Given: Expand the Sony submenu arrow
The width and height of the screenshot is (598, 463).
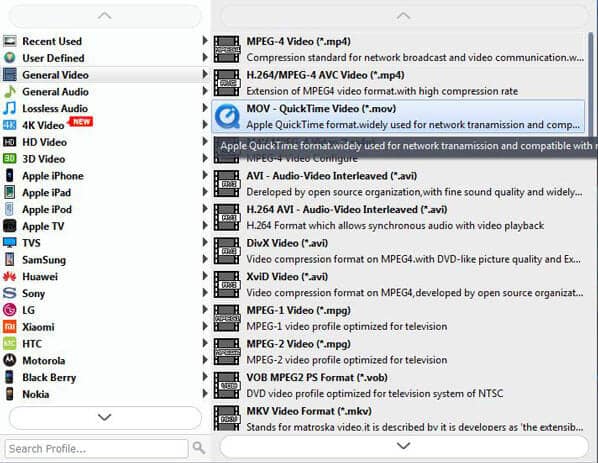Looking at the screenshot, I should click(205, 293).
